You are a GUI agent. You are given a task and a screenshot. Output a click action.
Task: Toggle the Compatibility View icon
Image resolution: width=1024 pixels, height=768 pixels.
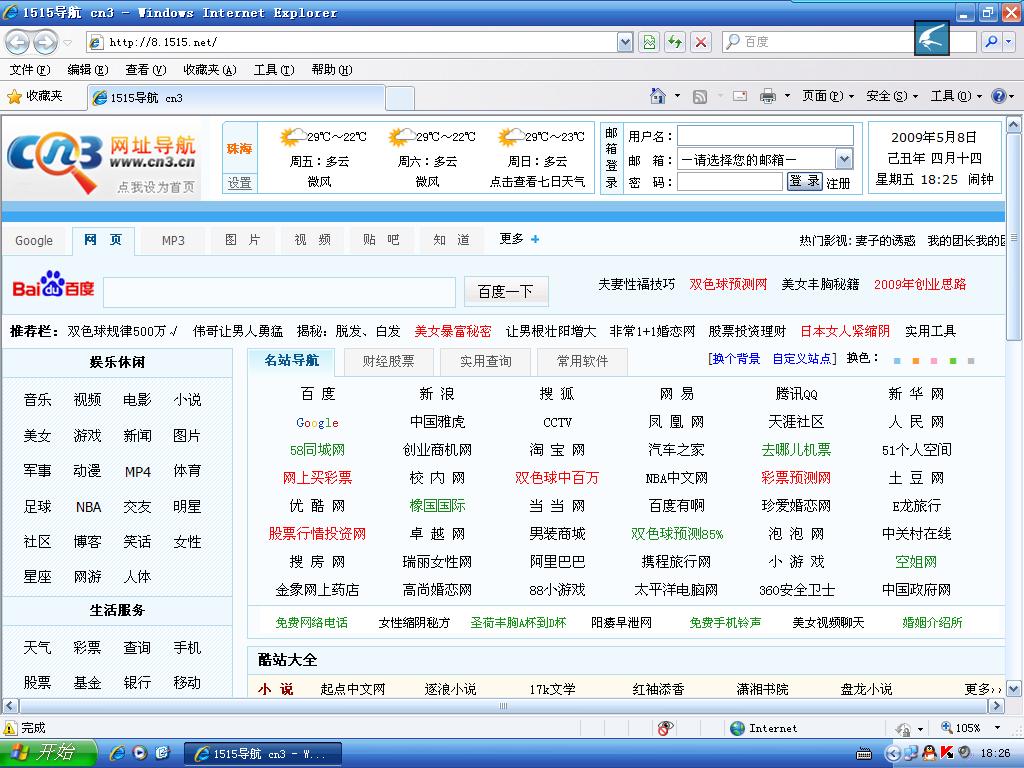[x=649, y=42]
